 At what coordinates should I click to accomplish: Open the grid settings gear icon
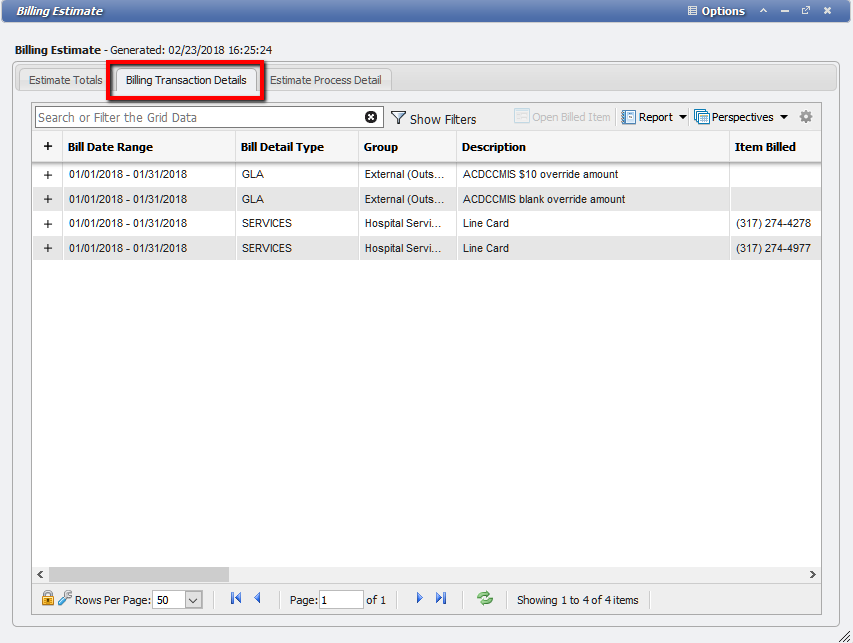point(806,116)
